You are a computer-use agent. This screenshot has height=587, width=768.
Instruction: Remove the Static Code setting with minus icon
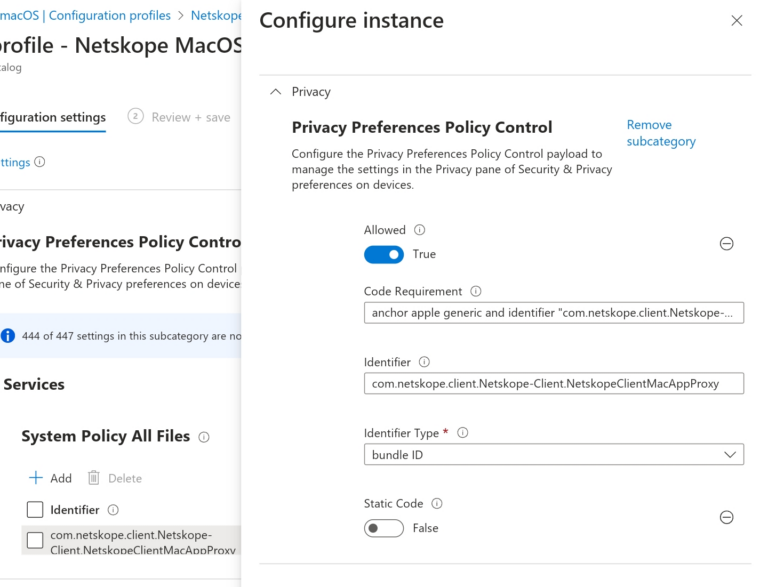pyautogui.click(x=727, y=517)
